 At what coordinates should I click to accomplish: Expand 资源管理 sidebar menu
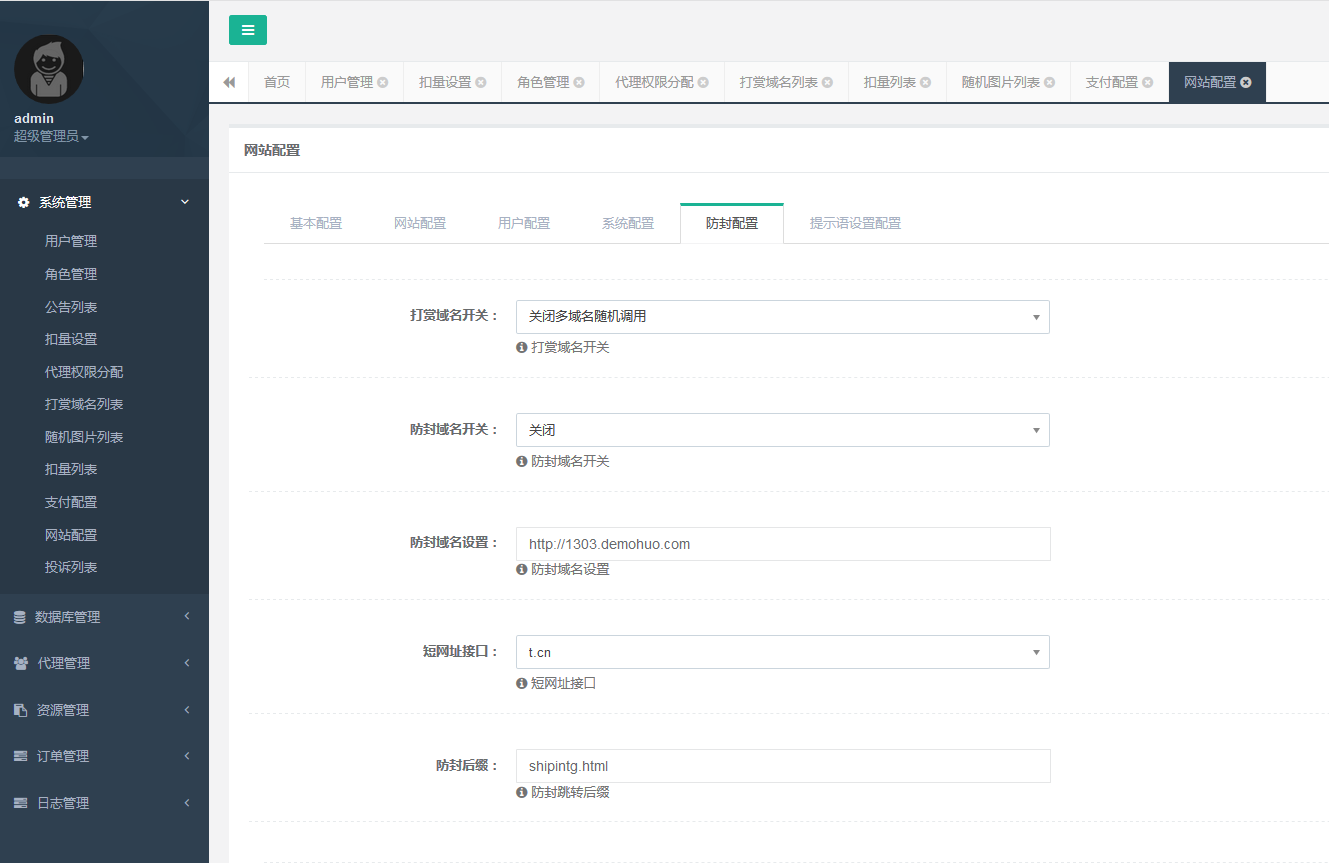104,710
